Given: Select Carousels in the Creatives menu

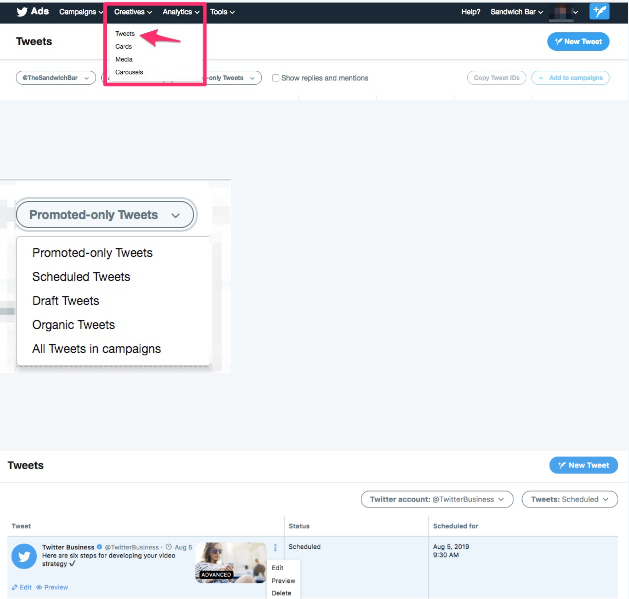Looking at the screenshot, I should (x=129, y=72).
